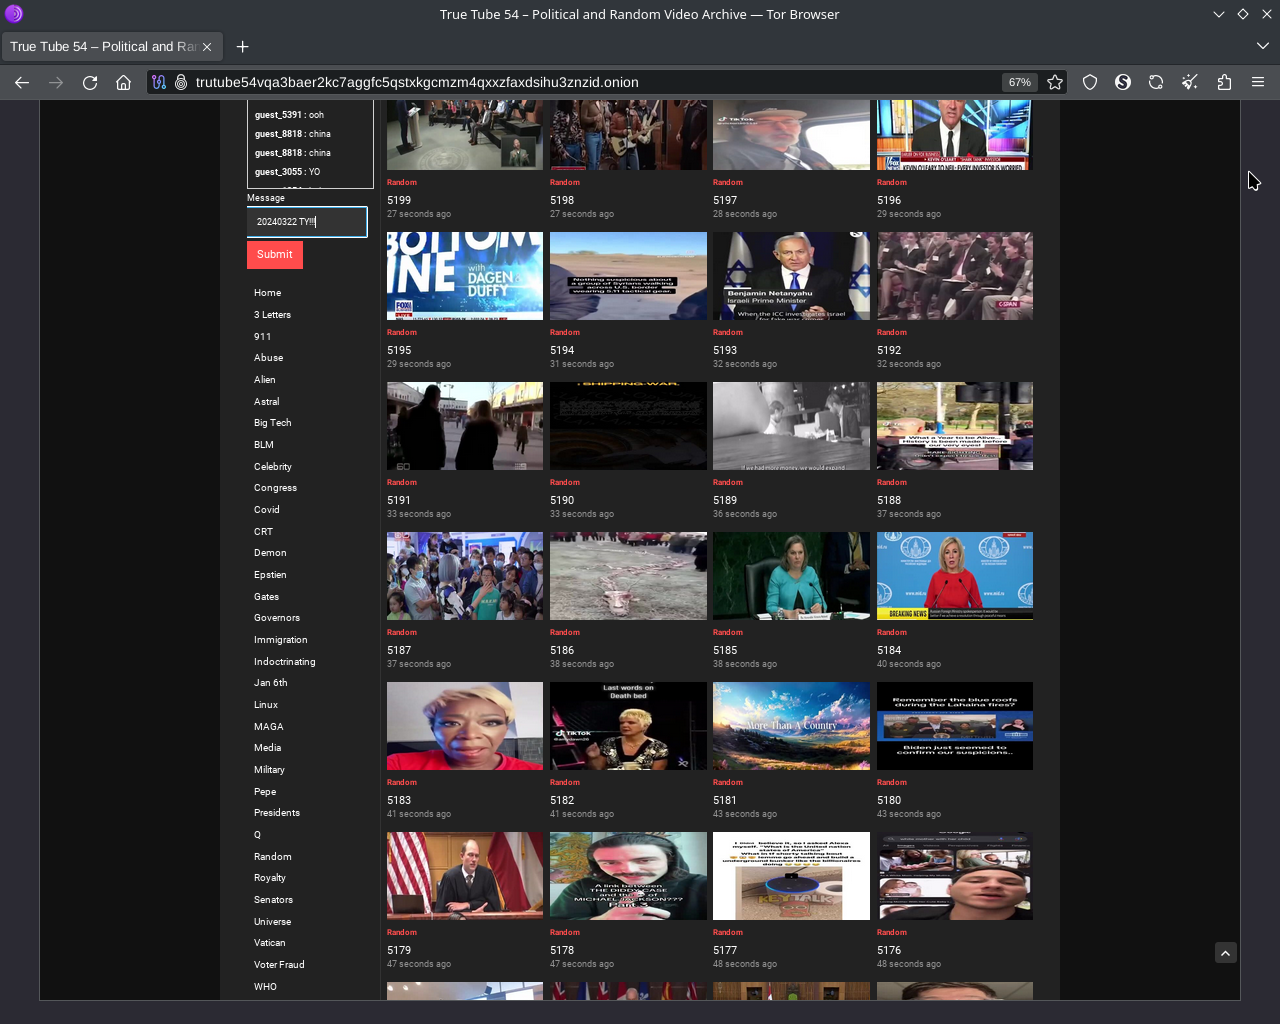Open the browser home page

tap(123, 83)
